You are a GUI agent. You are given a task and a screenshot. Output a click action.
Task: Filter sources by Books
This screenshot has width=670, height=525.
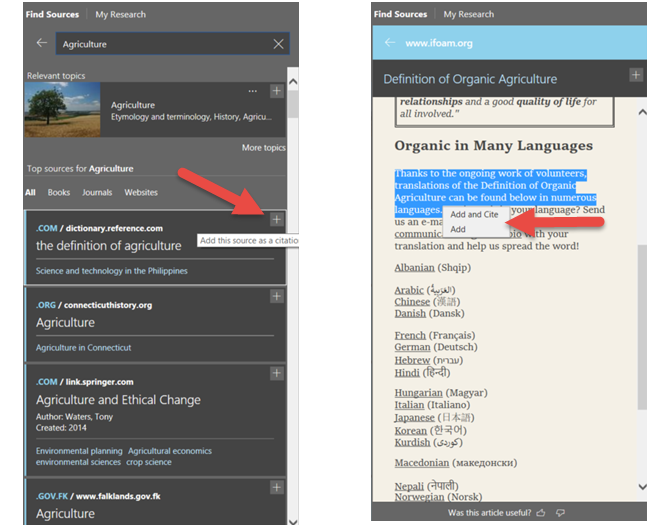tap(59, 192)
